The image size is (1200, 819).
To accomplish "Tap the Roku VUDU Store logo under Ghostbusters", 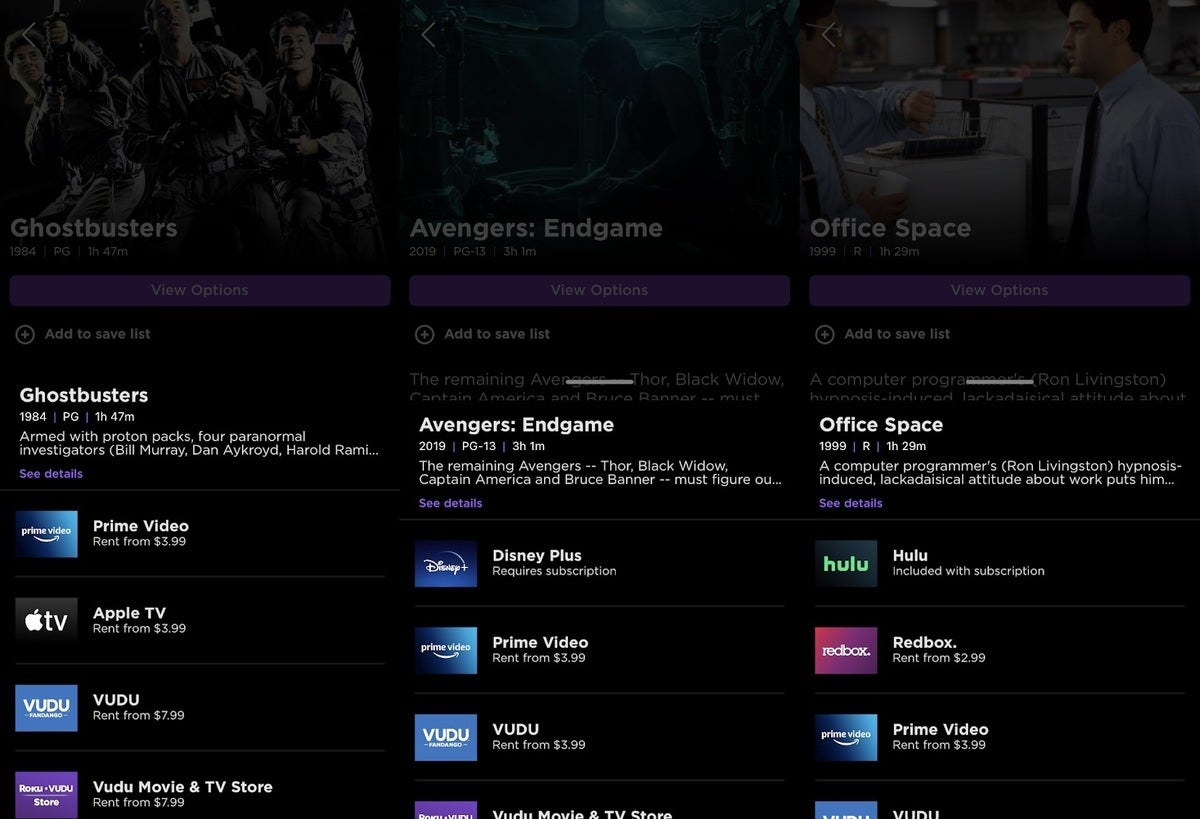I will (x=46, y=795).
